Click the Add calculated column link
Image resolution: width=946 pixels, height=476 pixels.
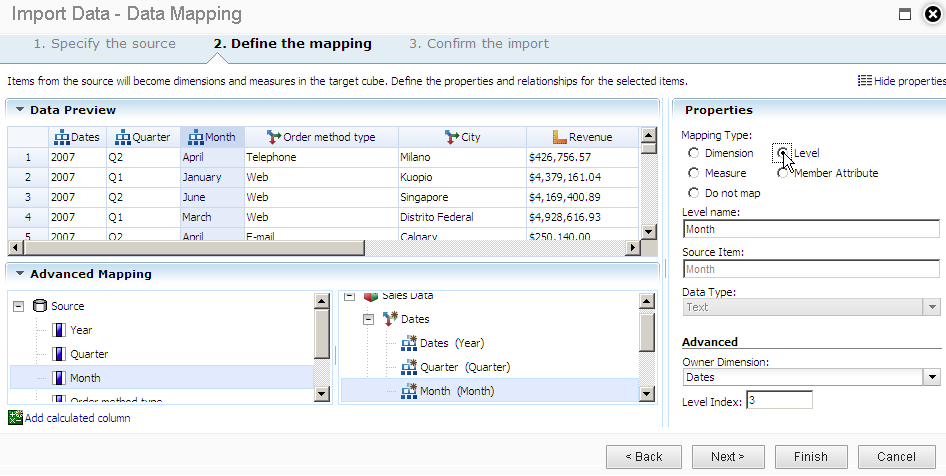(x=77, y=417)
